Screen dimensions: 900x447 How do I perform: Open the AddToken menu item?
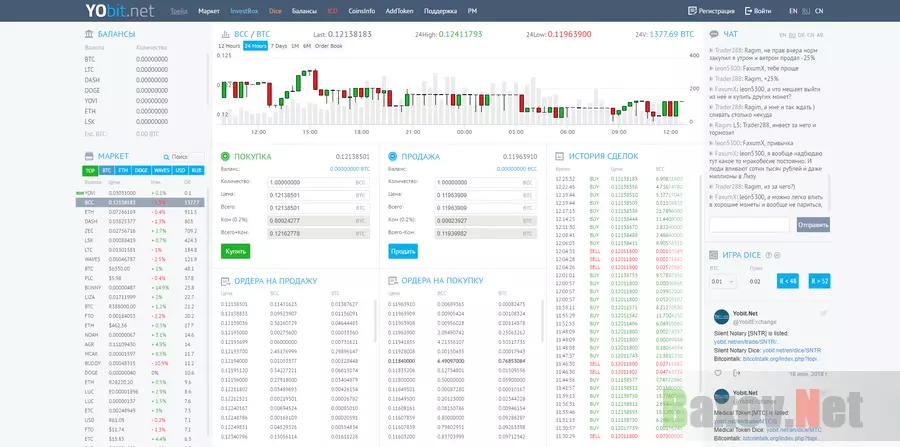coord(399,11)
